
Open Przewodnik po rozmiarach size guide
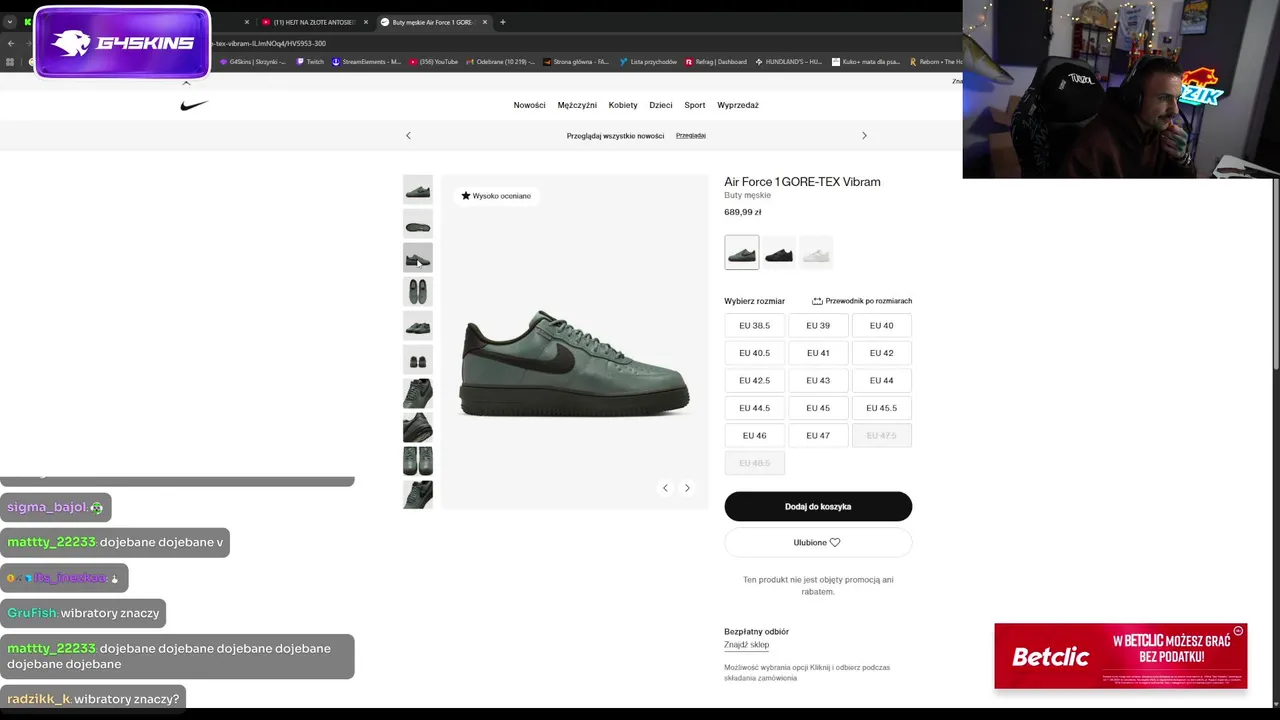coord(862,301)
